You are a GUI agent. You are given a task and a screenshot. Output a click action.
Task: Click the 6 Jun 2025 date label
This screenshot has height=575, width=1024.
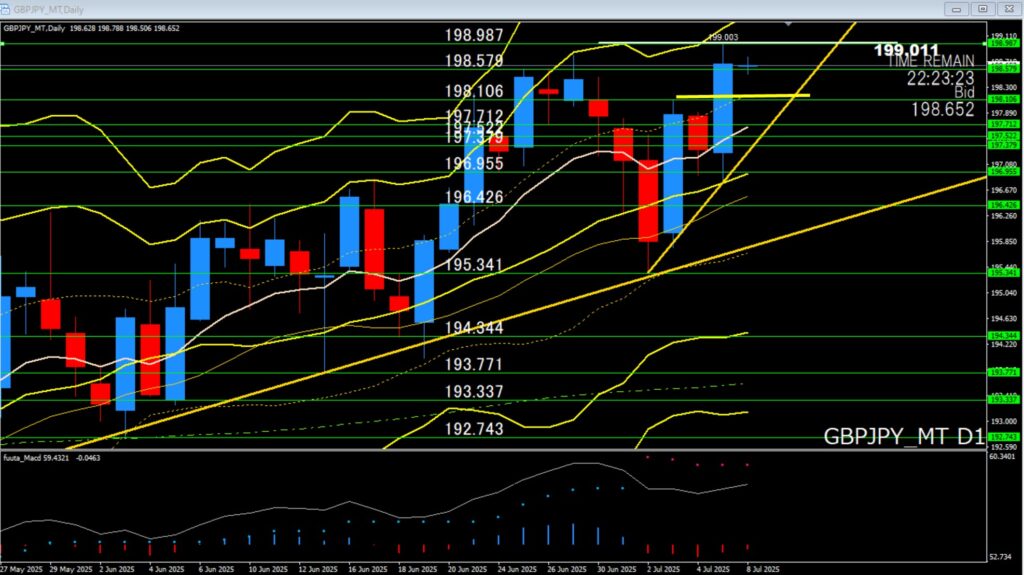point(217,570)
